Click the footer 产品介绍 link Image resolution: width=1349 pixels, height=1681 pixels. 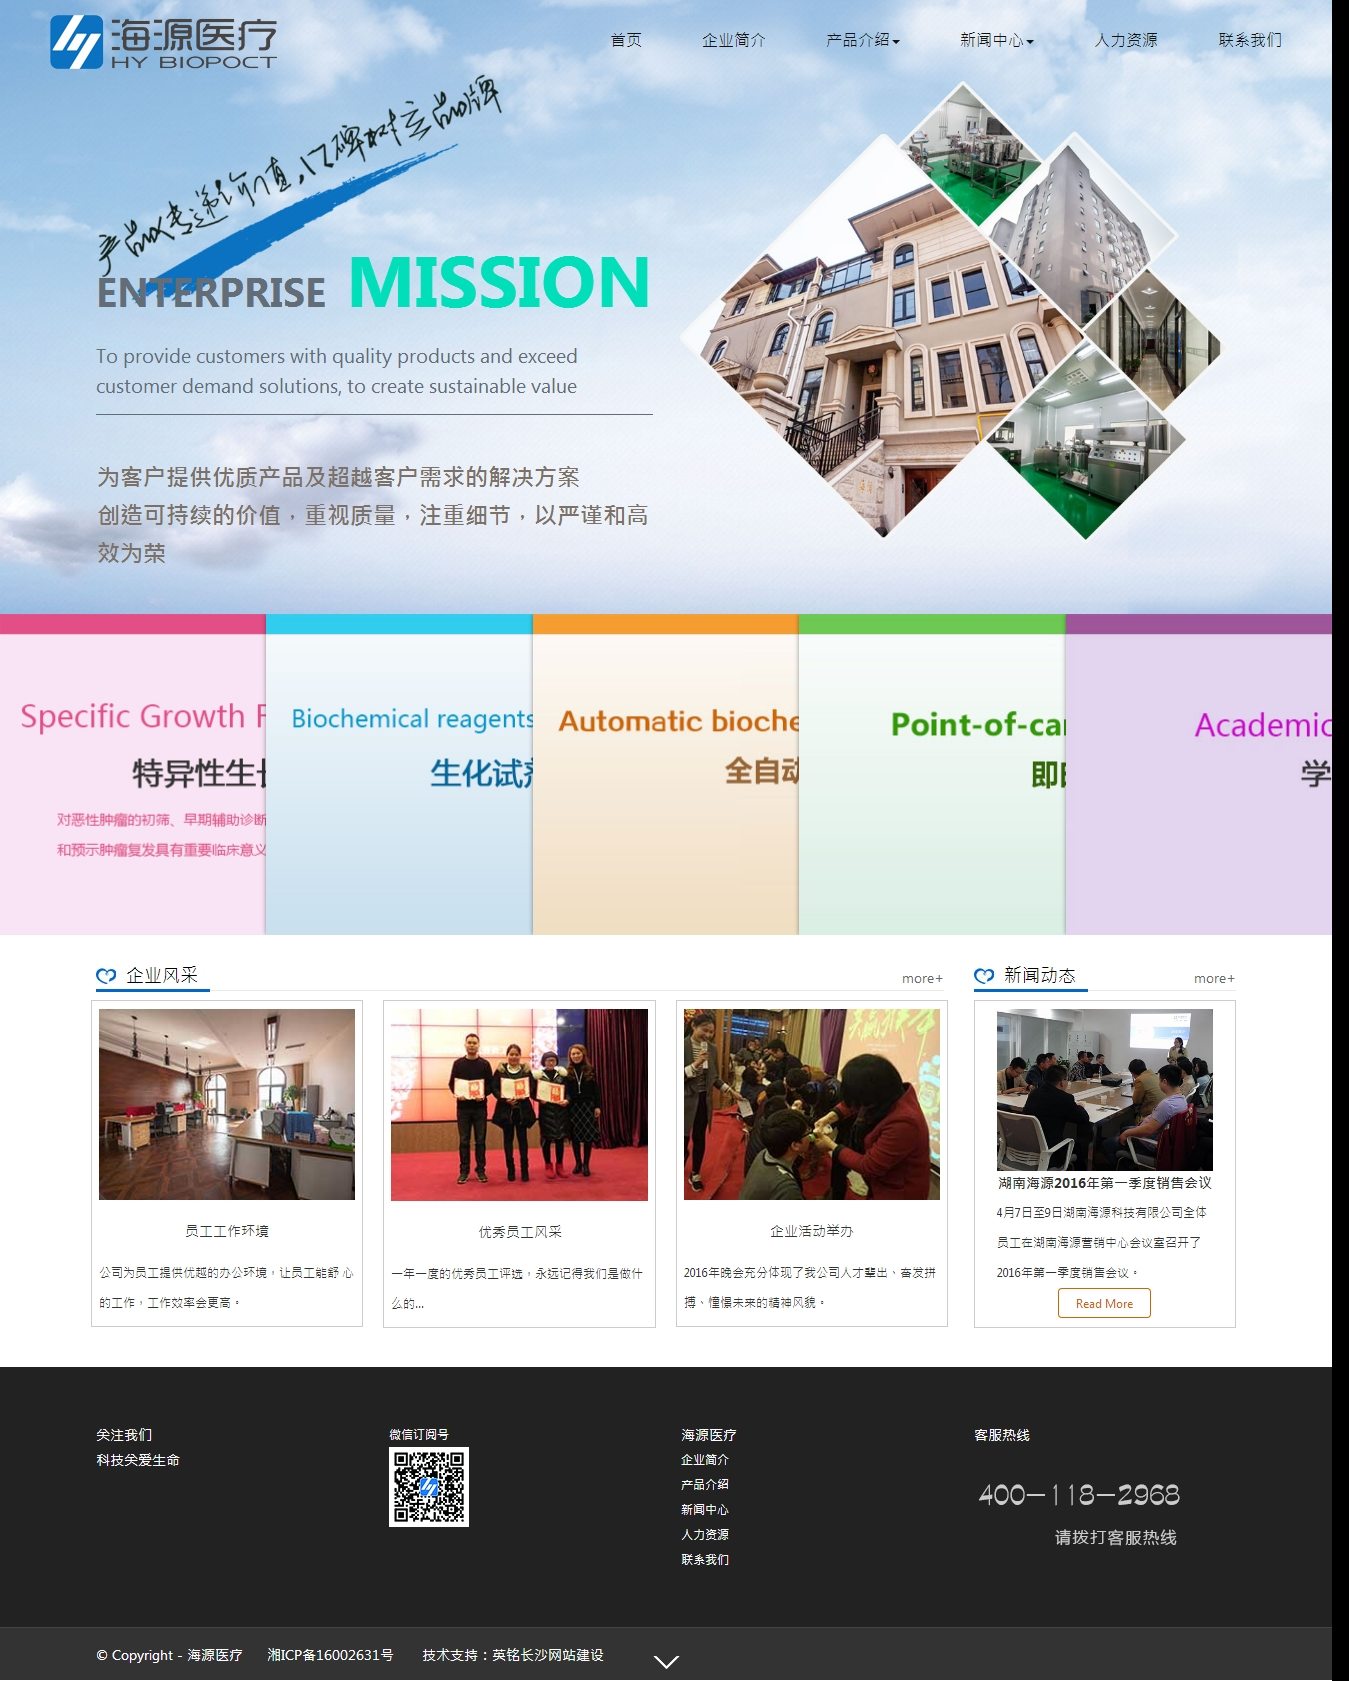[705, 1484]
